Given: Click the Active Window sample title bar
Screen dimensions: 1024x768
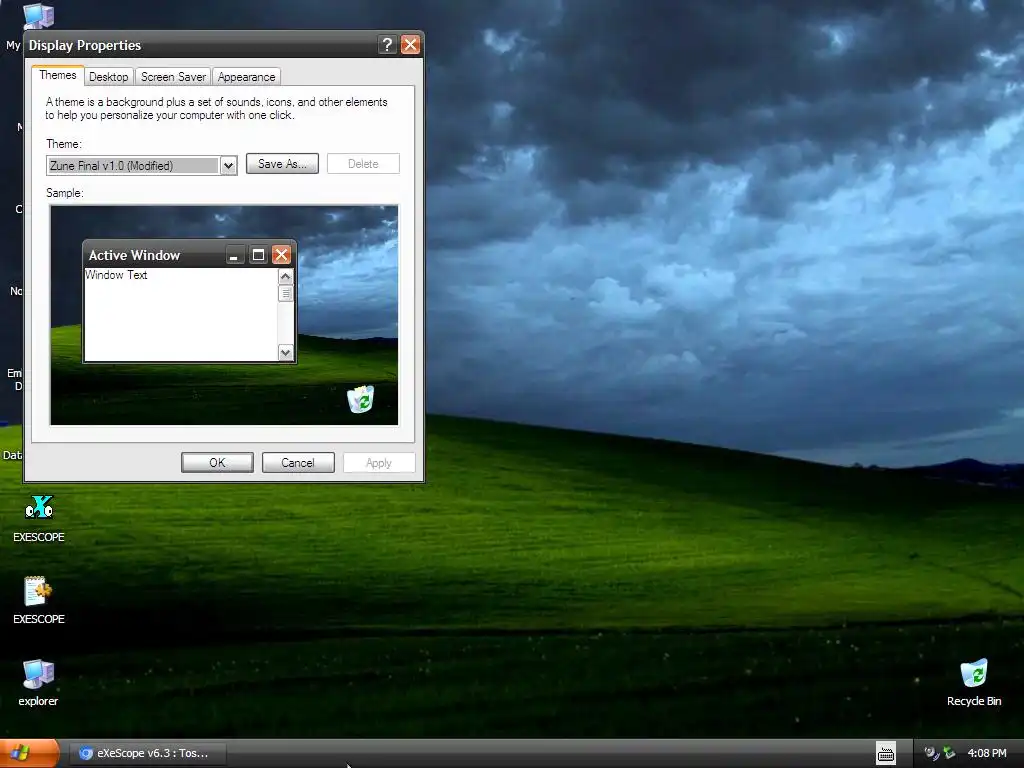Looking at the screenshot, I should (x=189, y=255).
